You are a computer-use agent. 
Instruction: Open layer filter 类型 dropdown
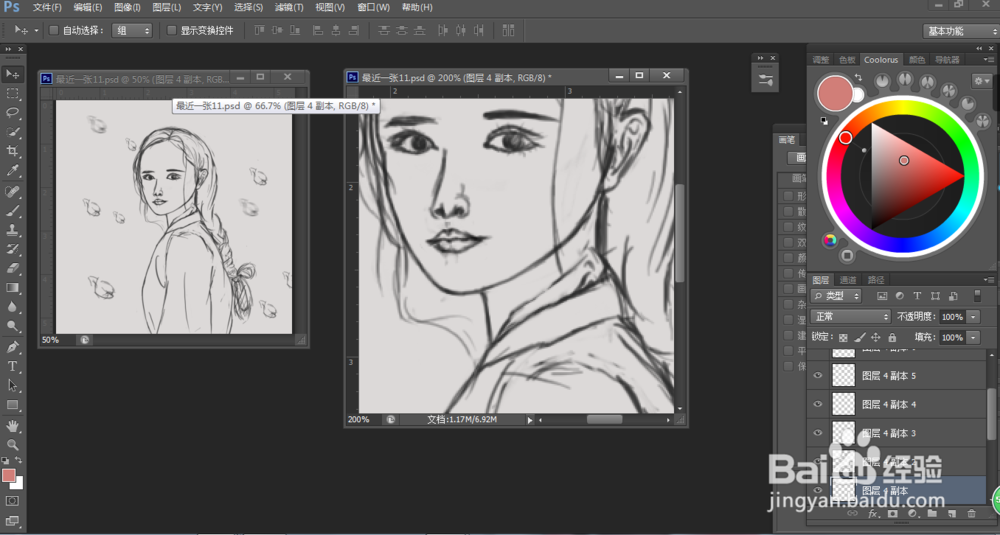835,296
